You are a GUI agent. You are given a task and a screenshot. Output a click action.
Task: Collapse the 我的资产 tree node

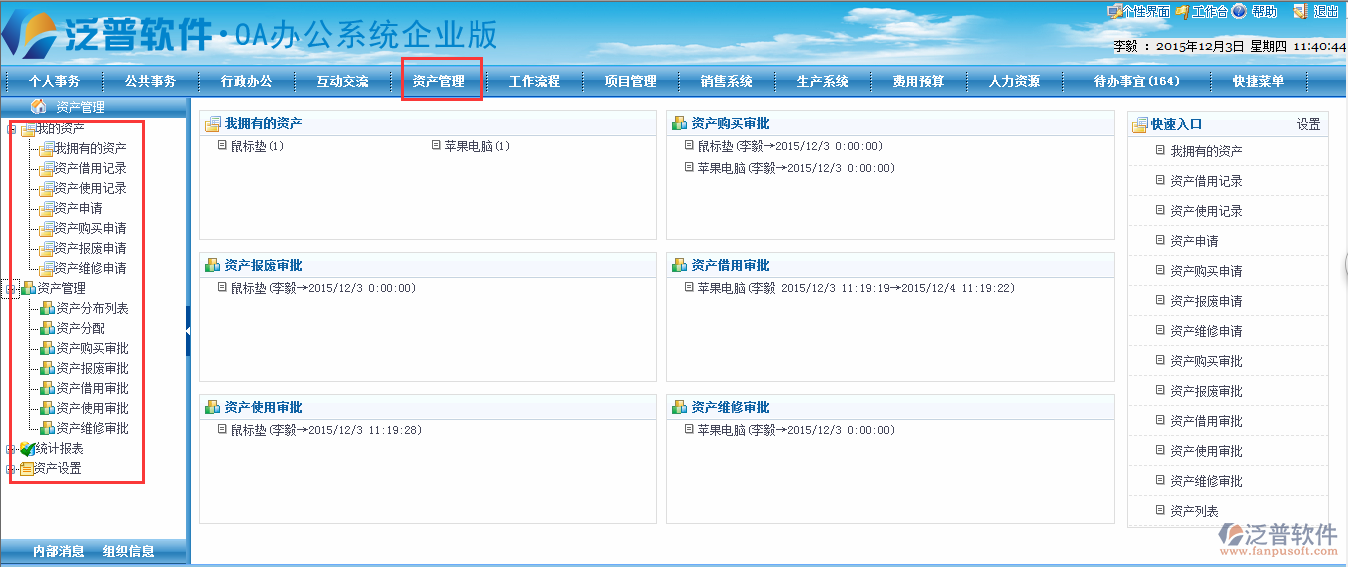(x=12, y=129)
